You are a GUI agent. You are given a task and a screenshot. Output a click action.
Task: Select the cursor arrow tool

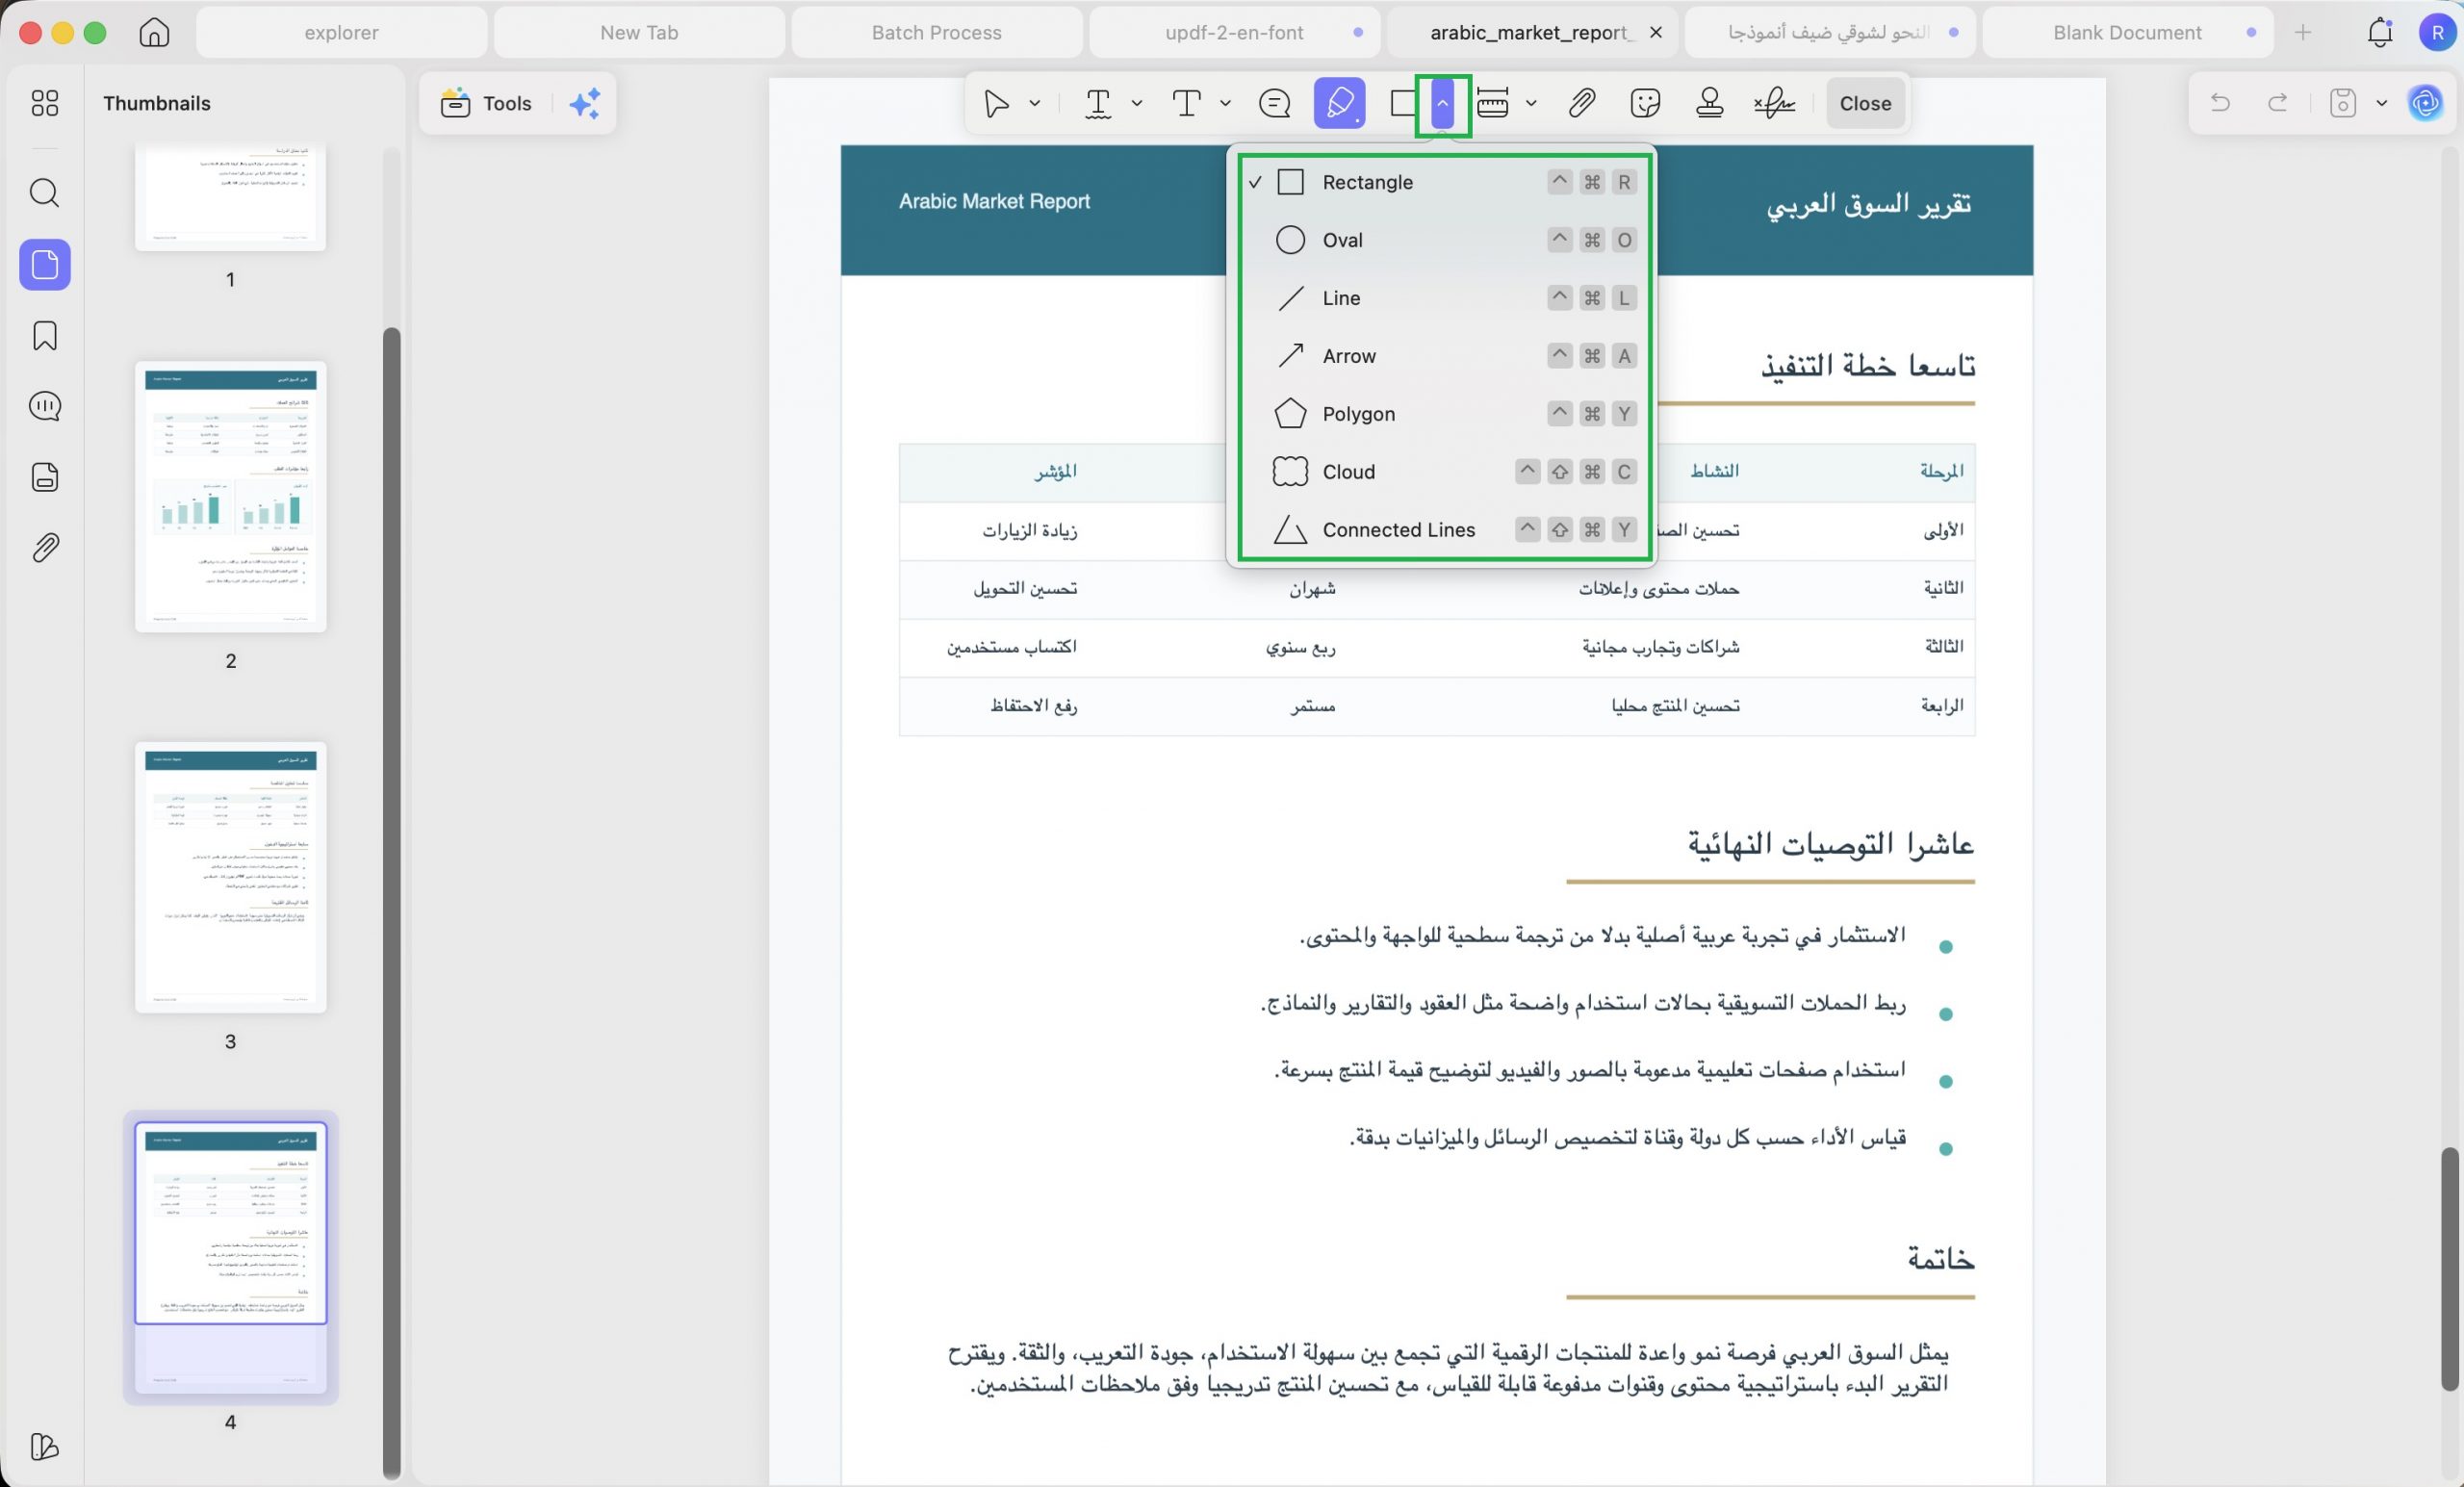point(996,103)
